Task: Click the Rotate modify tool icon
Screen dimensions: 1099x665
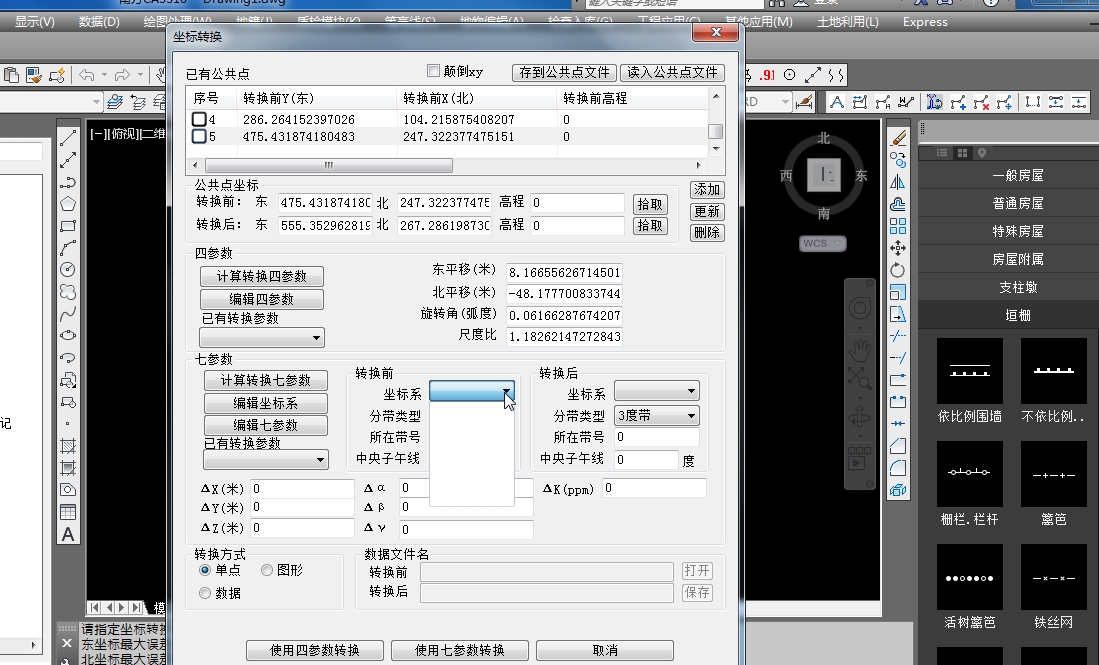Action: point(898,270)
